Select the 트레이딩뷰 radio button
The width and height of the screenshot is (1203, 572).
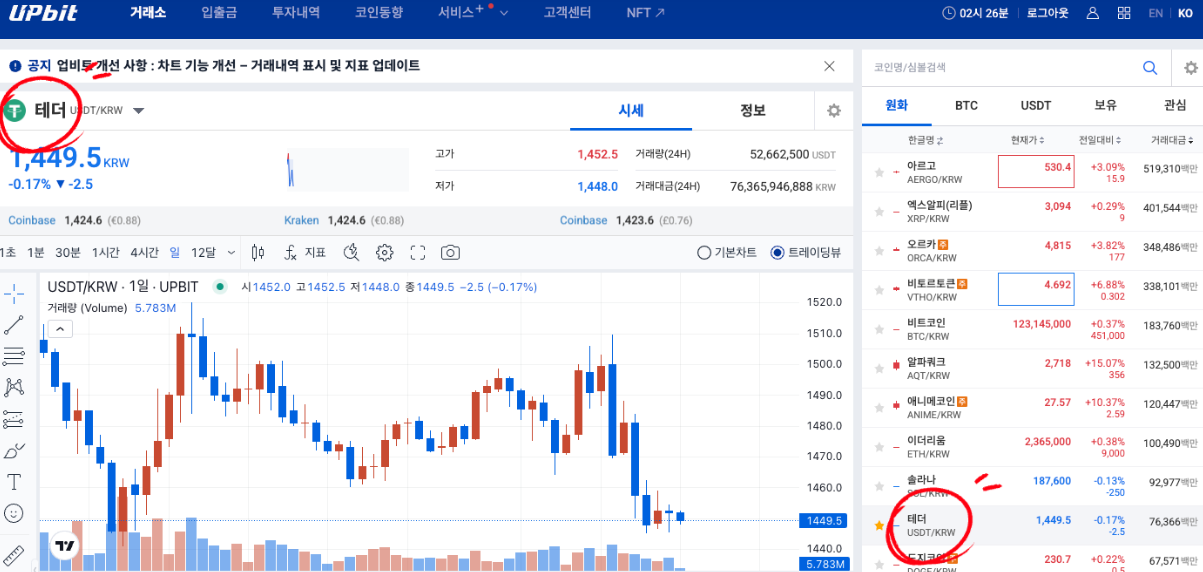click(x=777, y=253)
